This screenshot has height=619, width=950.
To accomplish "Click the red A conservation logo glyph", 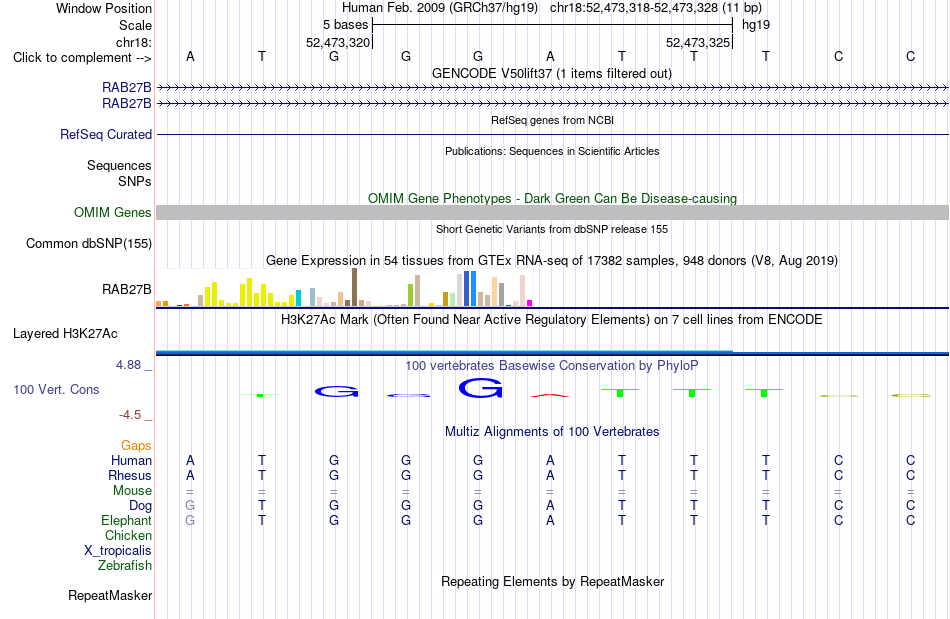I will pos(550,396).
